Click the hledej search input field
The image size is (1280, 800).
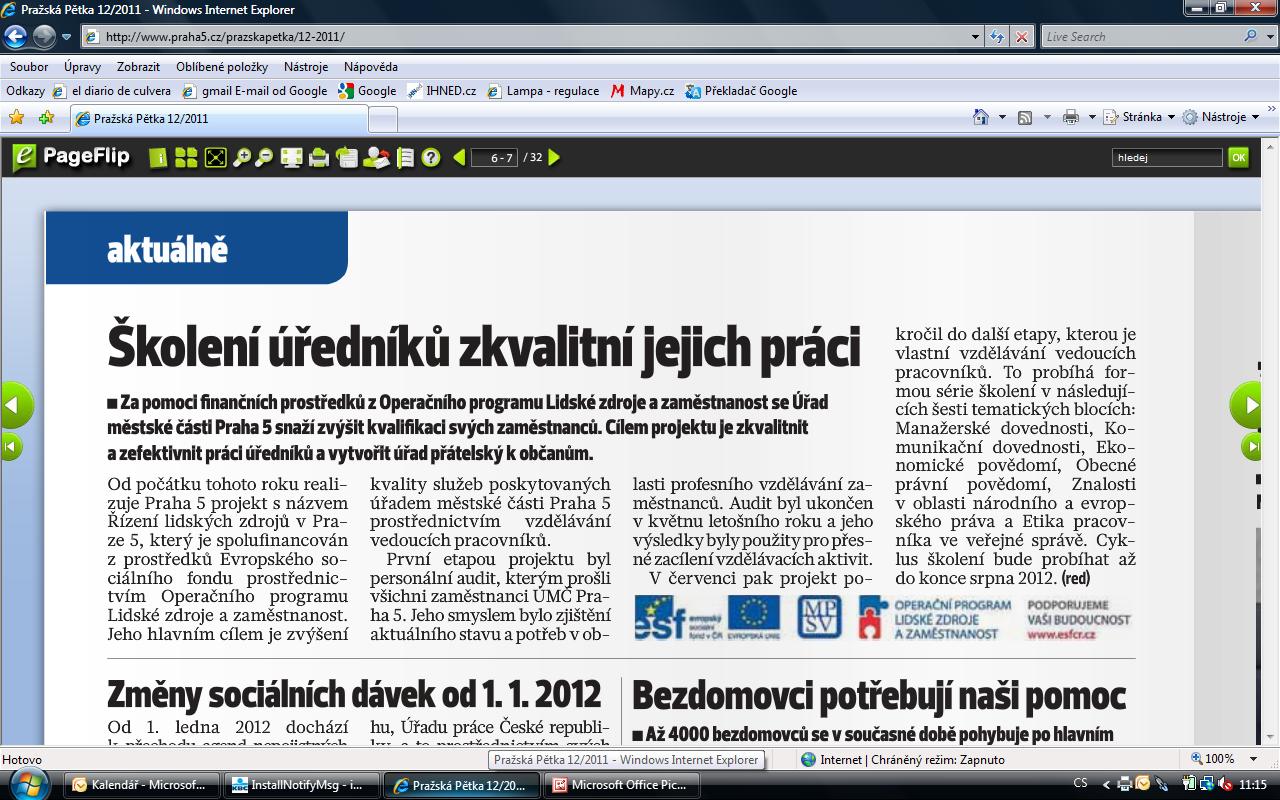click(1167, 157)
